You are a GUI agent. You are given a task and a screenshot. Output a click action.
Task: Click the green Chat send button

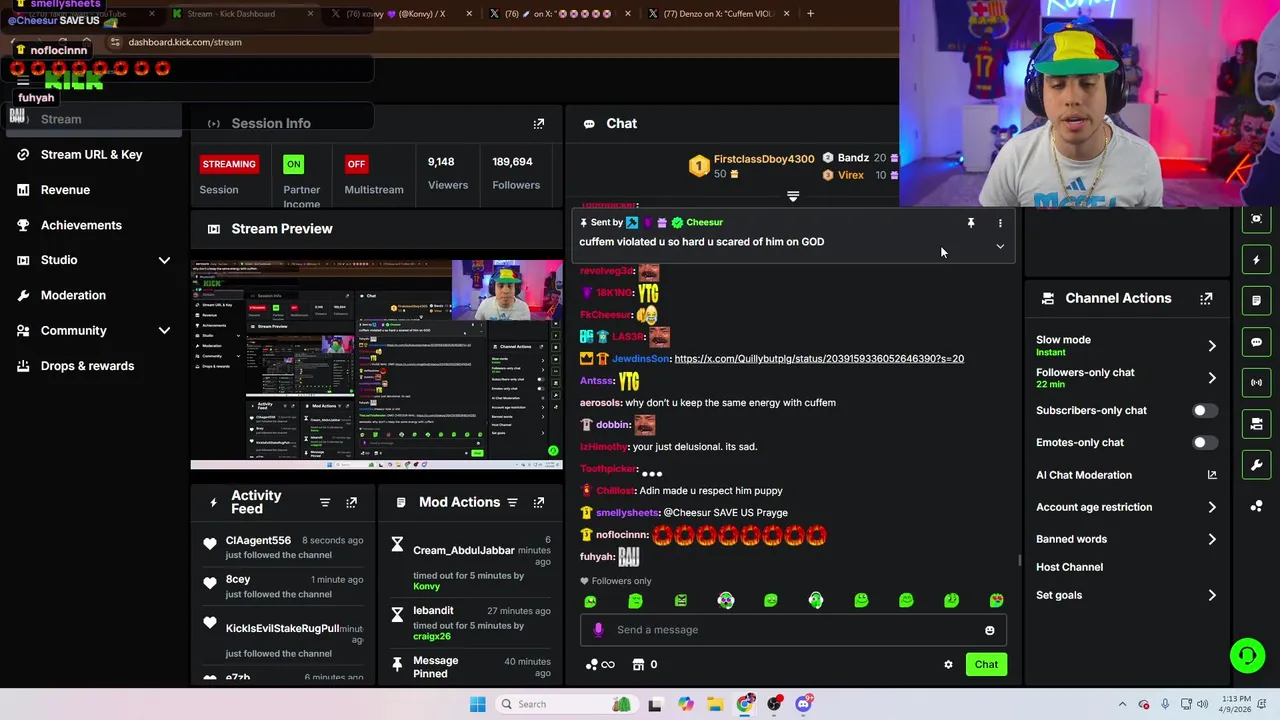click(x=986, y=665)
